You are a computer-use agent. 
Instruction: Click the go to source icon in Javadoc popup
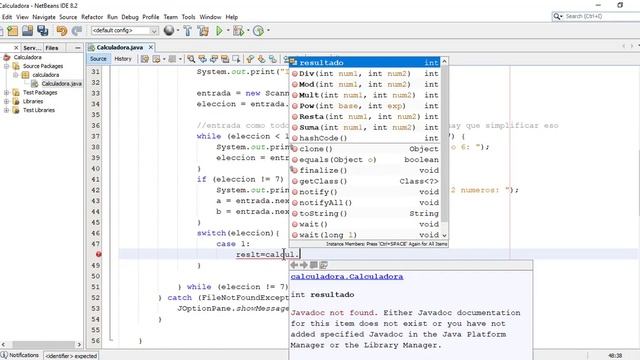(x=324, y=265)
